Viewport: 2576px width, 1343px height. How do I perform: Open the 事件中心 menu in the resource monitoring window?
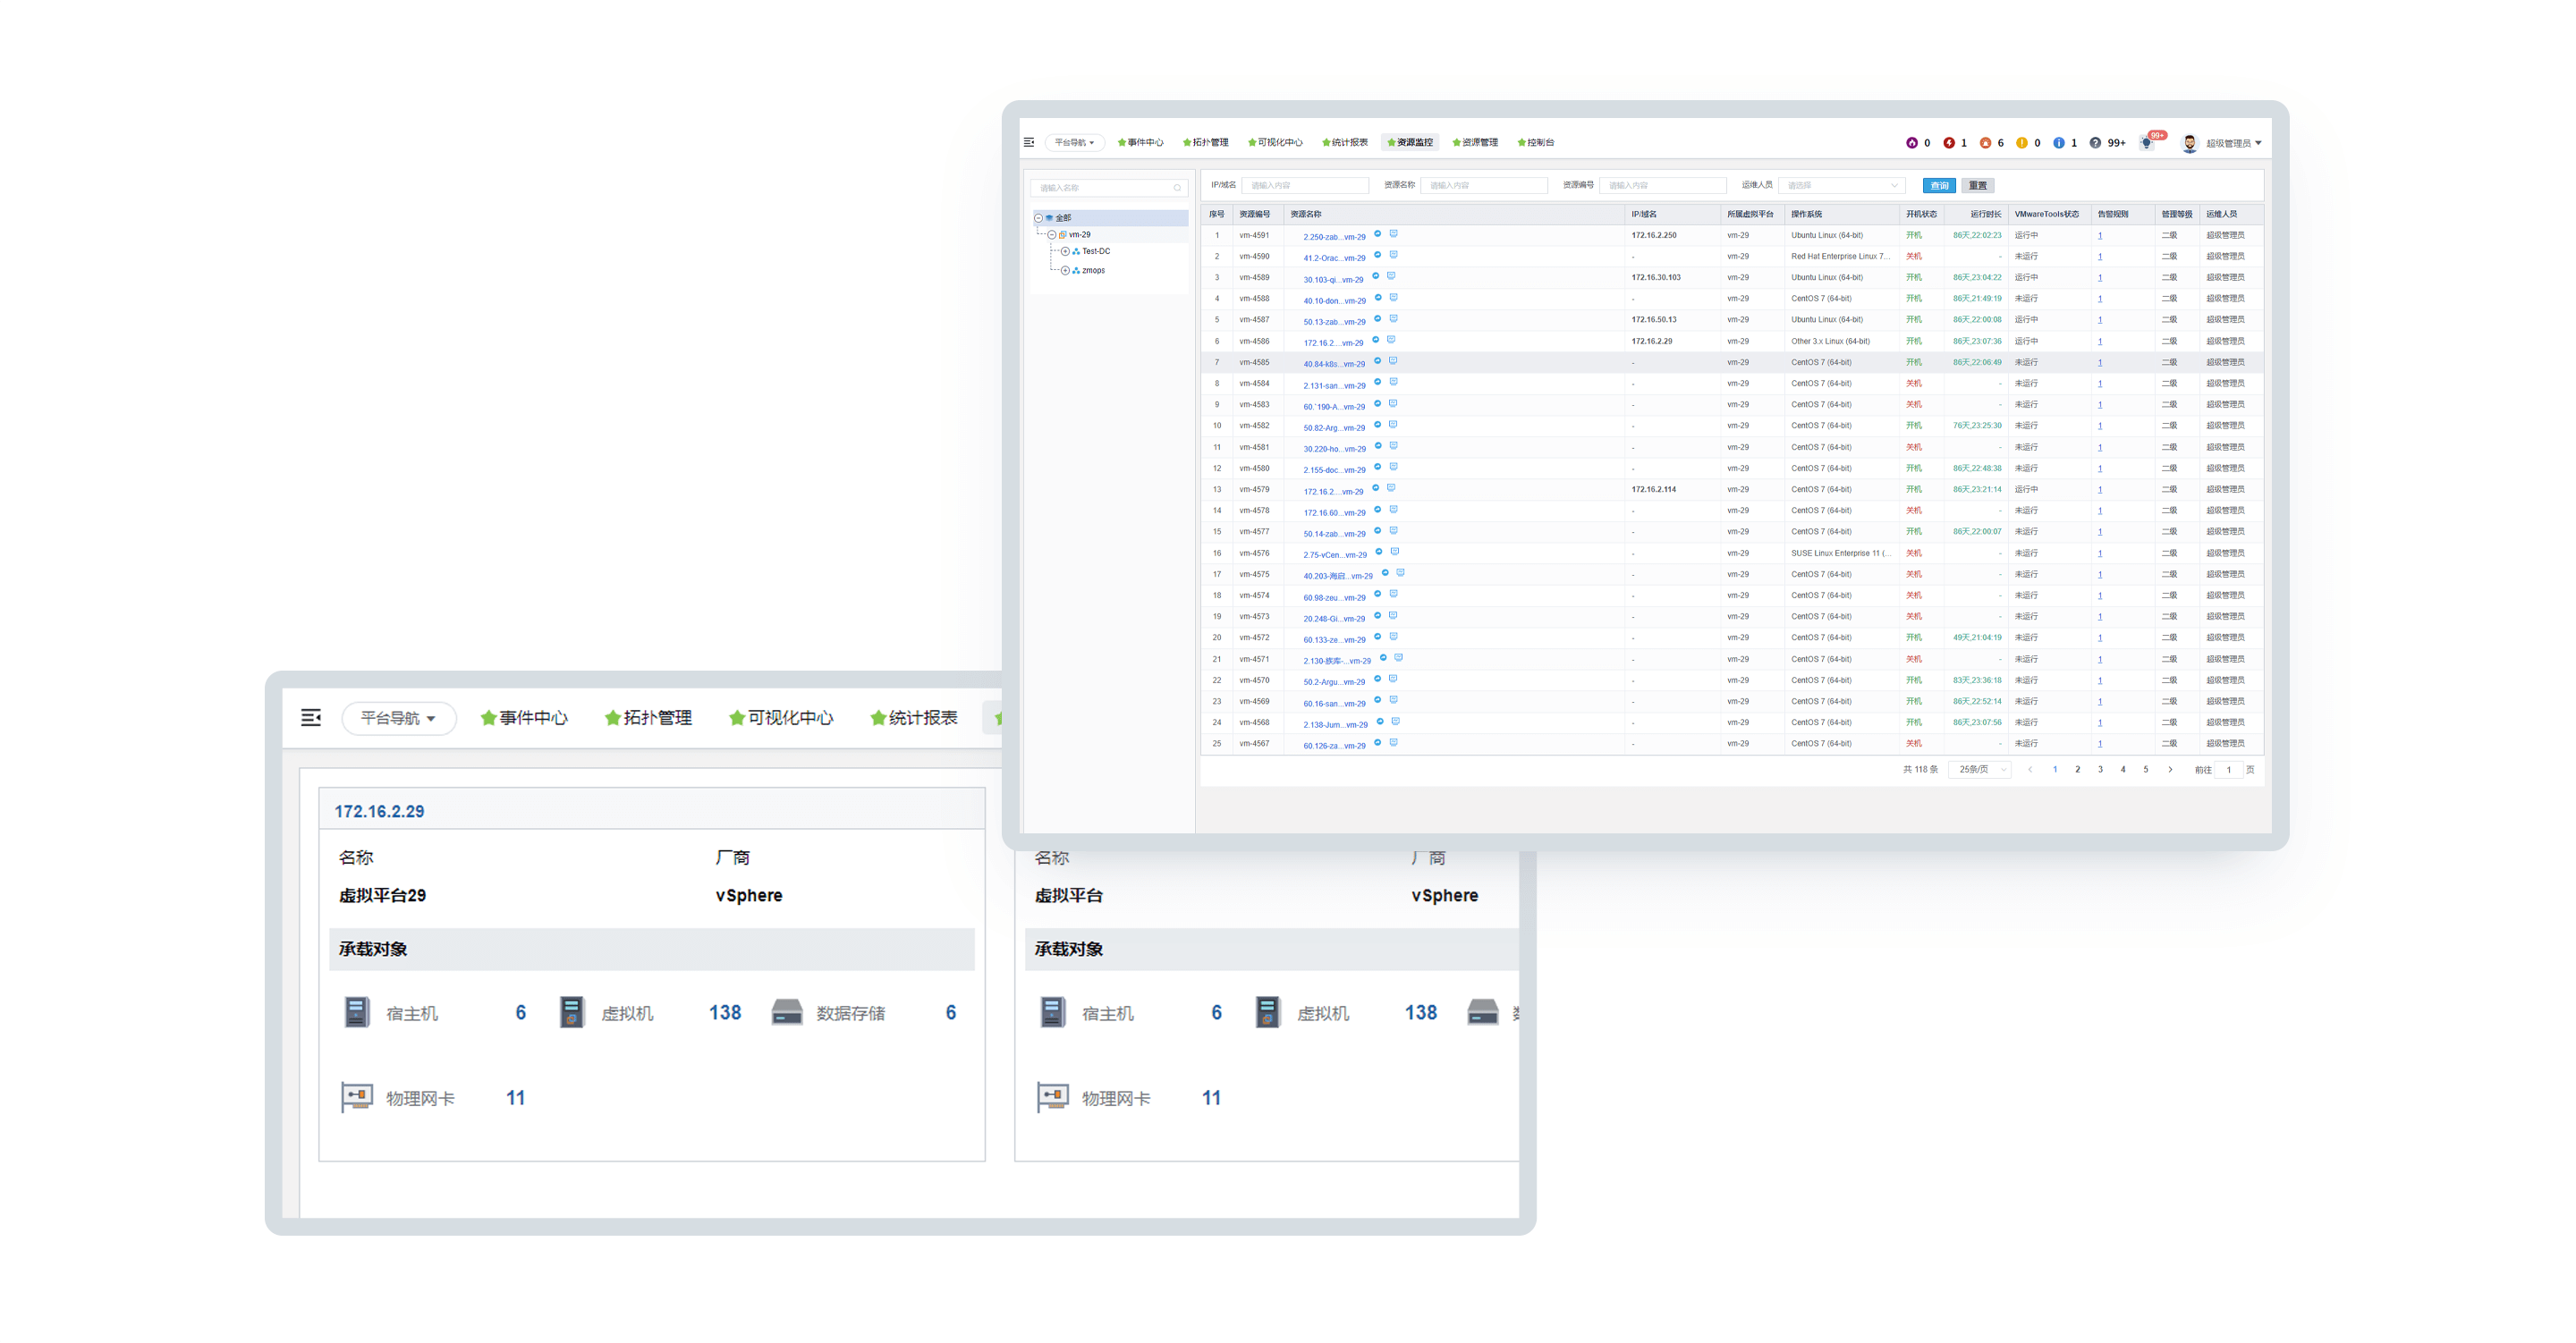point(1141,142)
